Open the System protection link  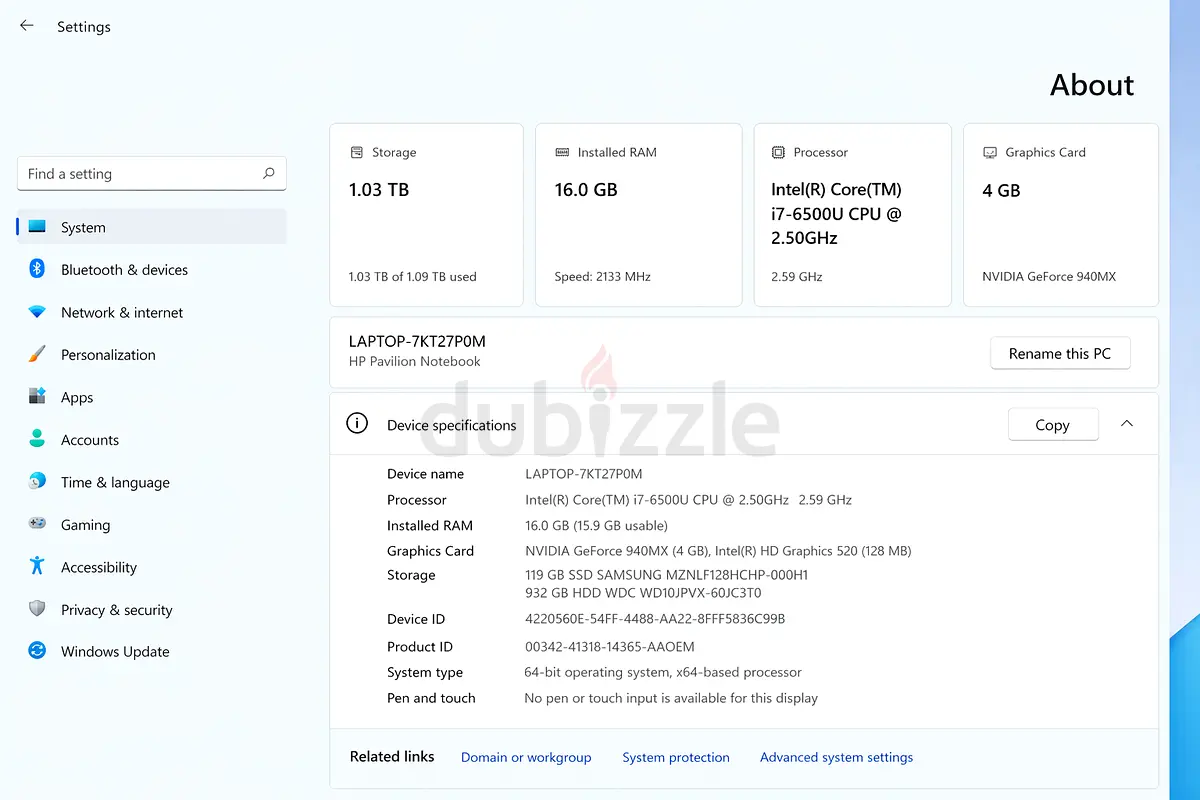click(676, 757)
